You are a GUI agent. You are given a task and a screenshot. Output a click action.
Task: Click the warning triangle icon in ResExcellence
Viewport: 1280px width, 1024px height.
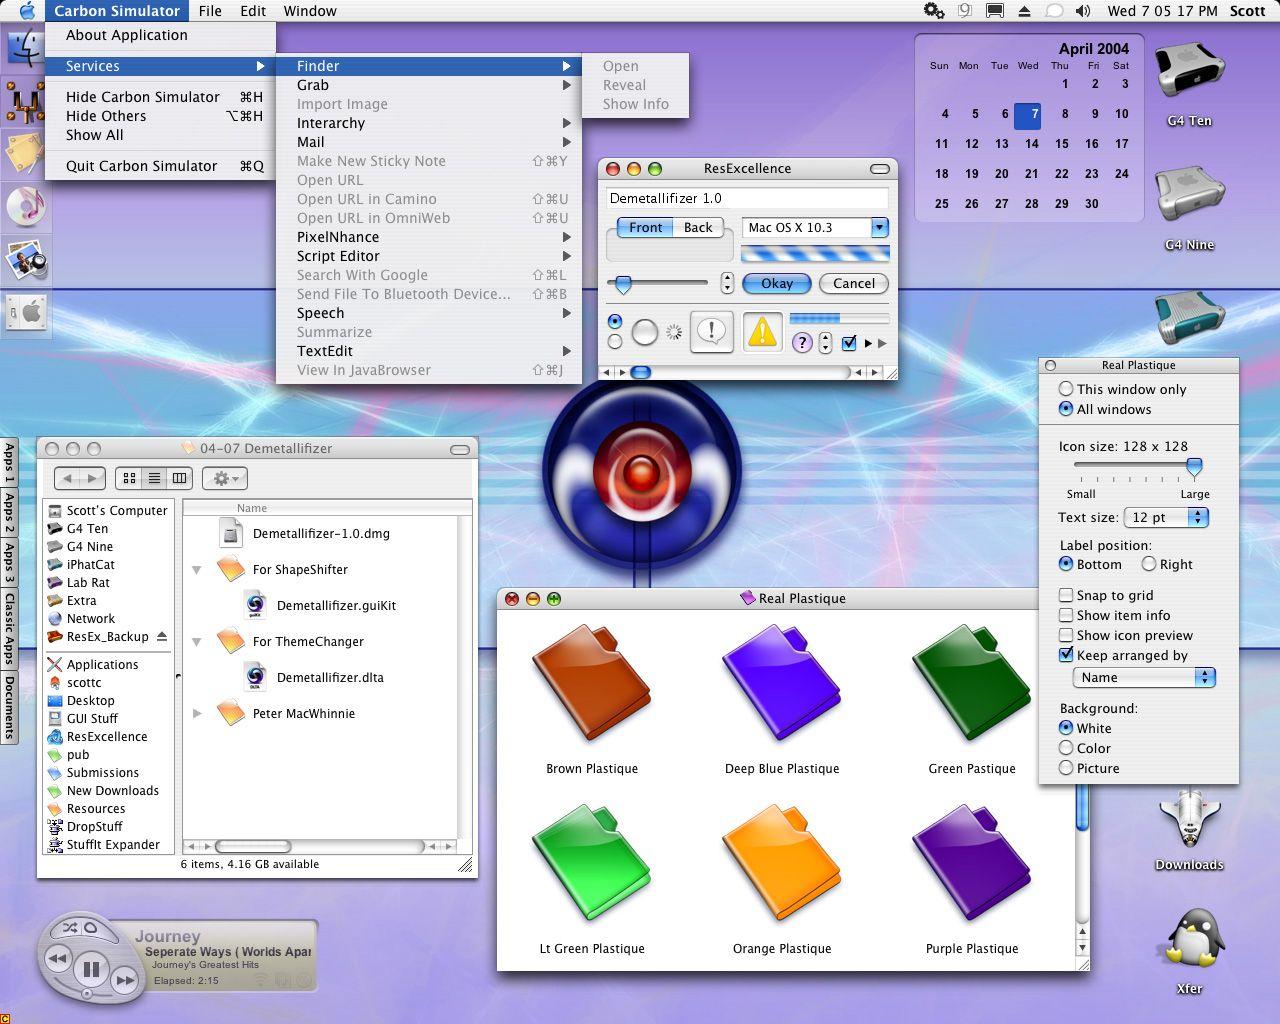(x=762, y=333)
